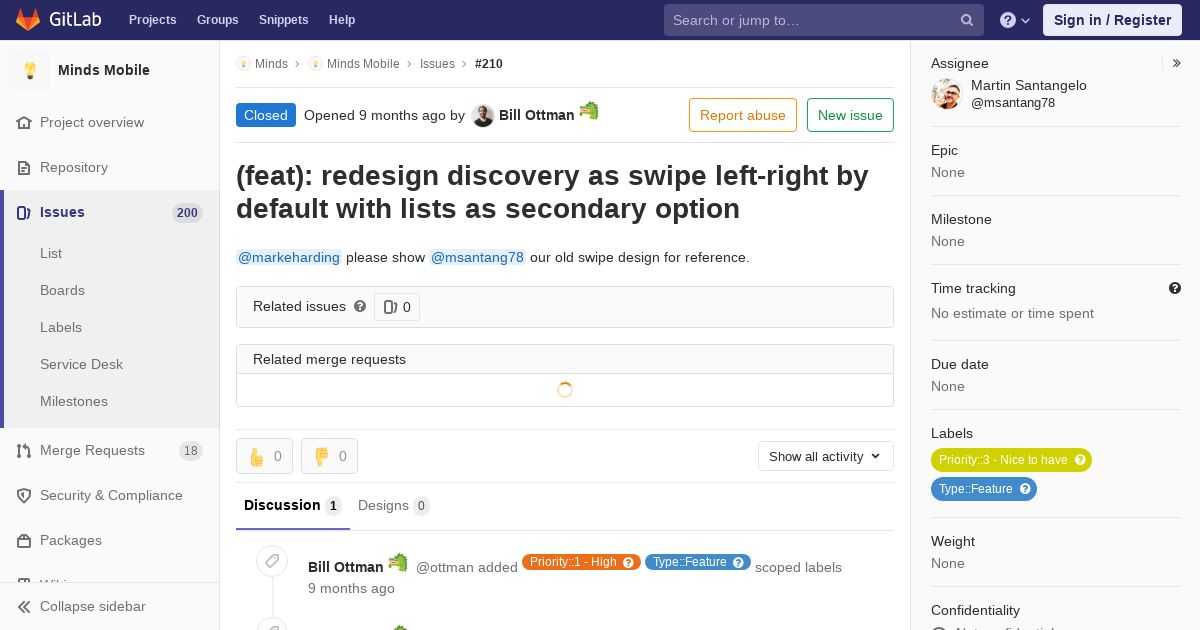Collapse the right issue sidebar
1200x630 pixels.
coord(1177,63)
